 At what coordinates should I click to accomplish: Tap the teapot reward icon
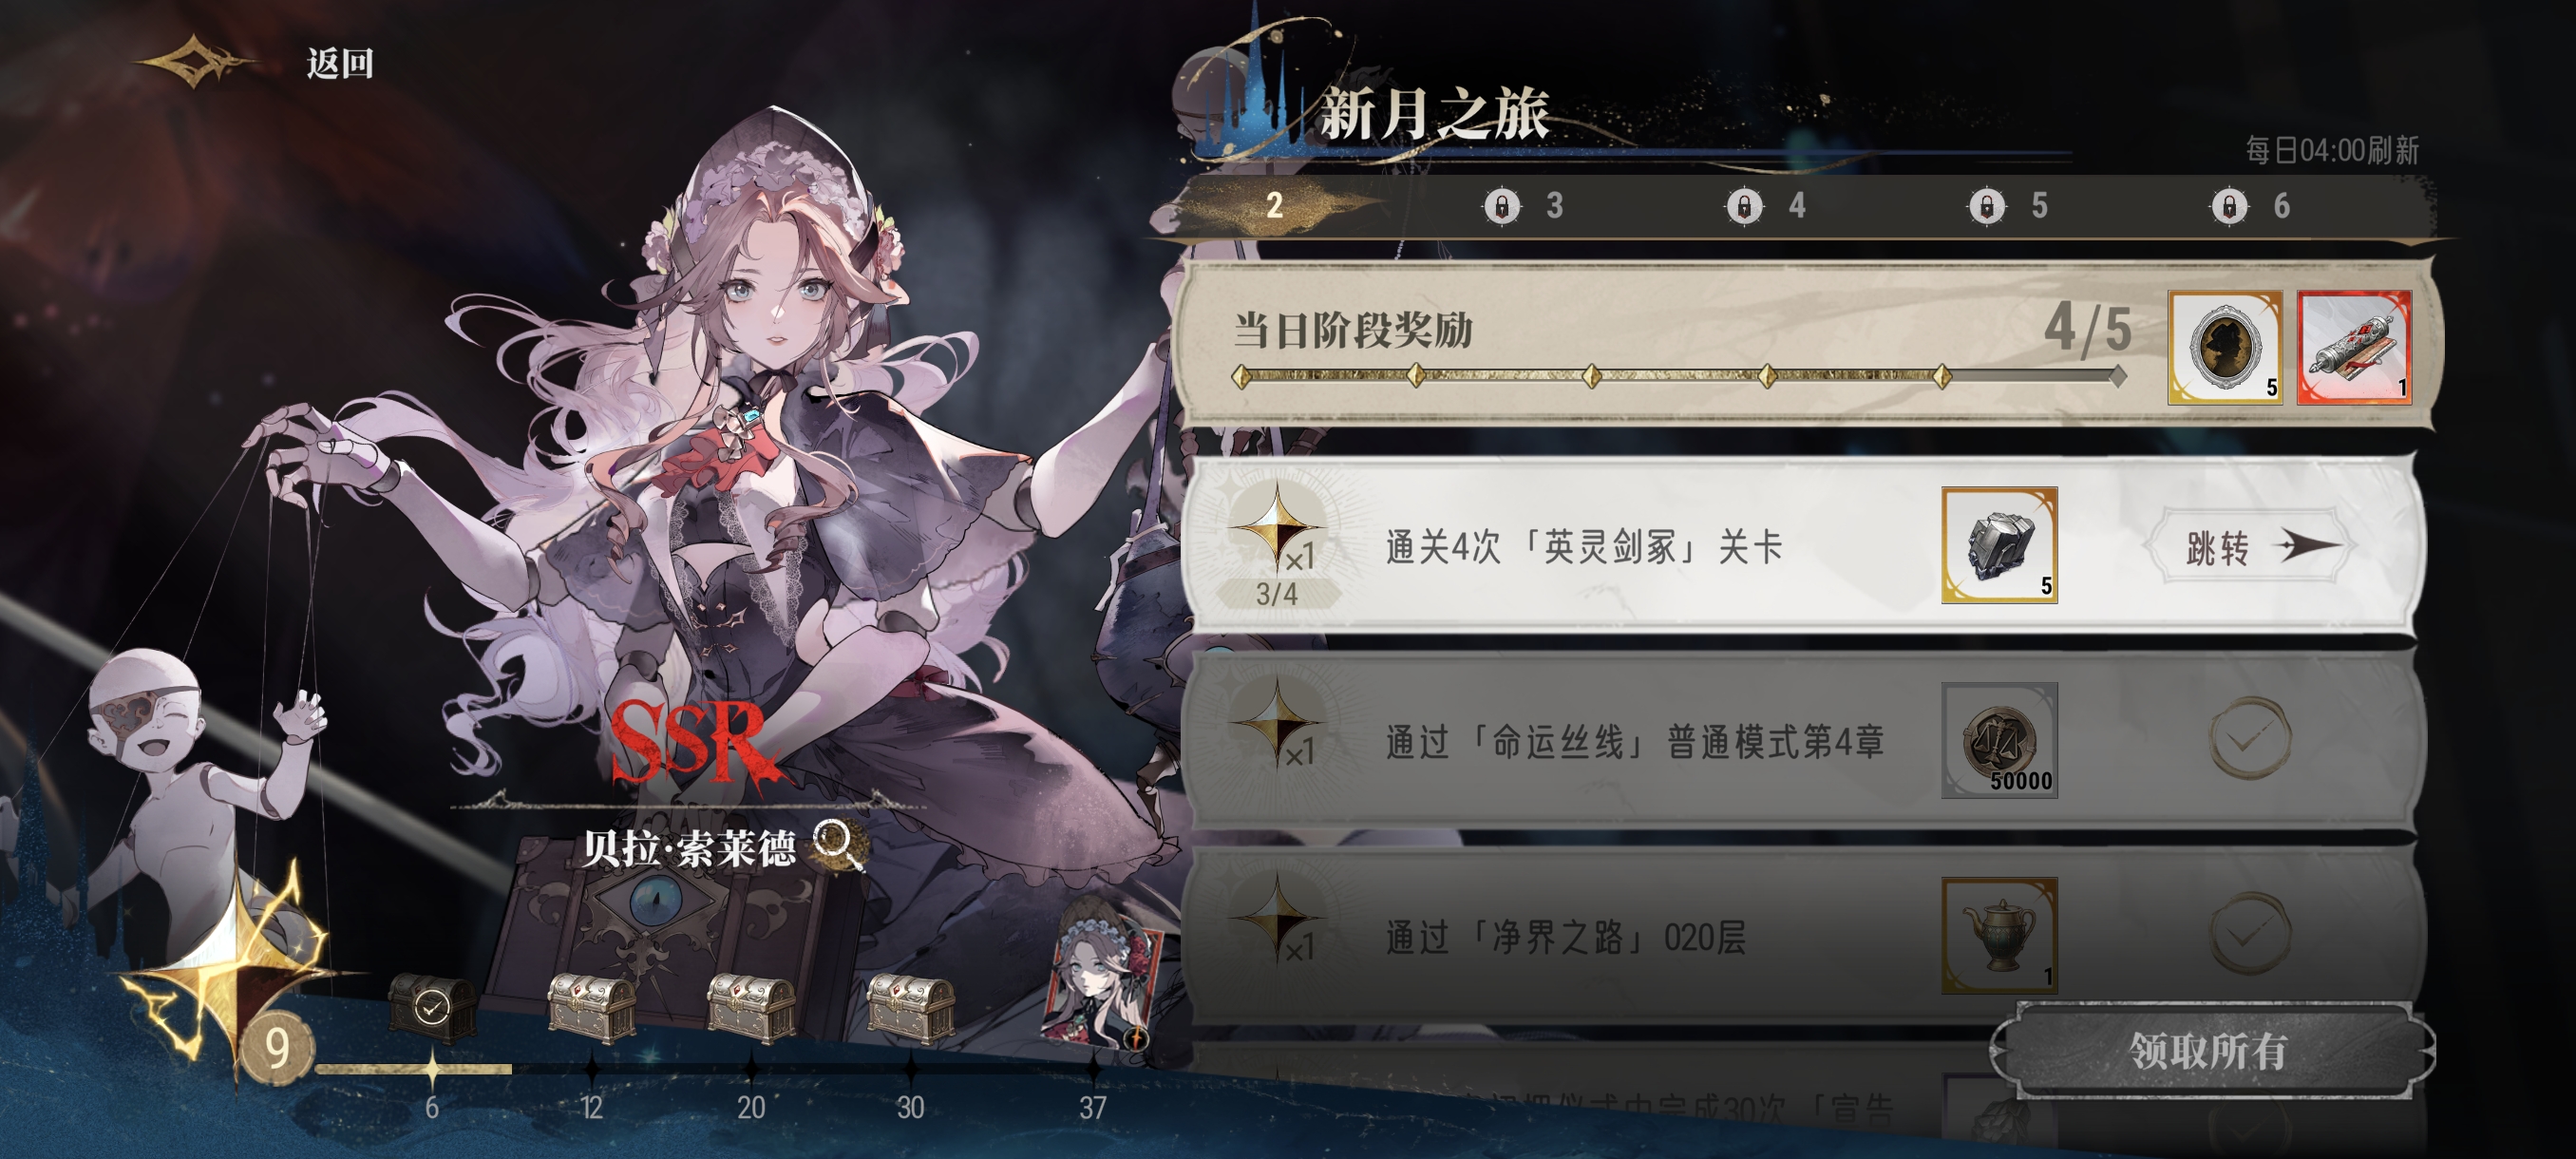(1999, 935)
